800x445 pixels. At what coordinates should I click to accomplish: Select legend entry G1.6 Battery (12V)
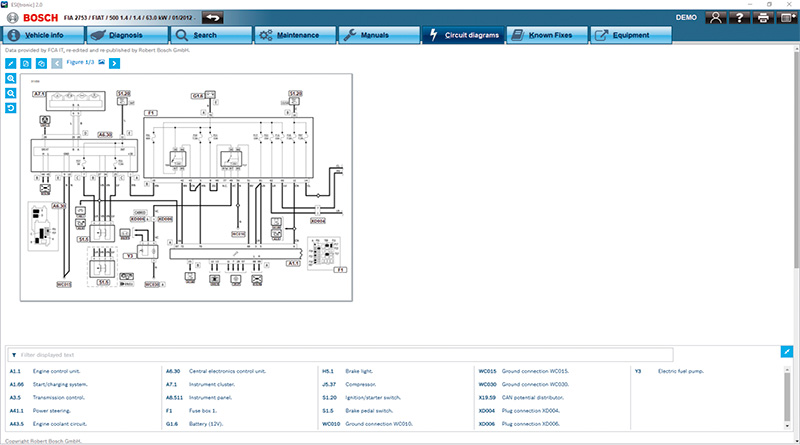pos(194,424)
